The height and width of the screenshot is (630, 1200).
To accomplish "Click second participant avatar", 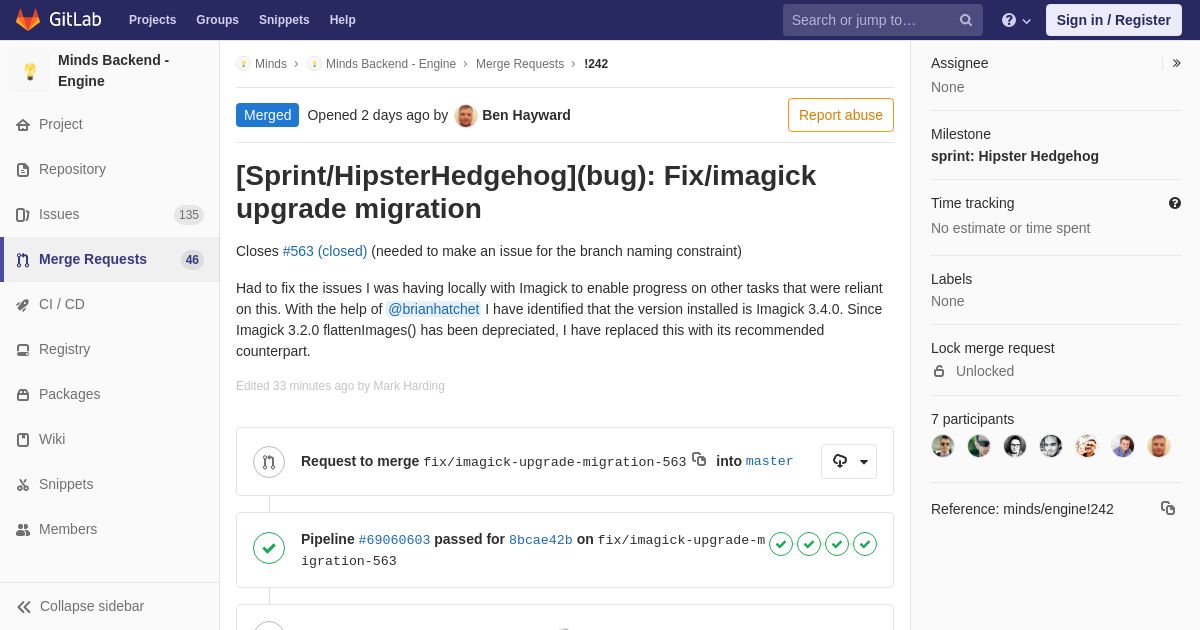I will pyautogui.click(x=979, y=446).
